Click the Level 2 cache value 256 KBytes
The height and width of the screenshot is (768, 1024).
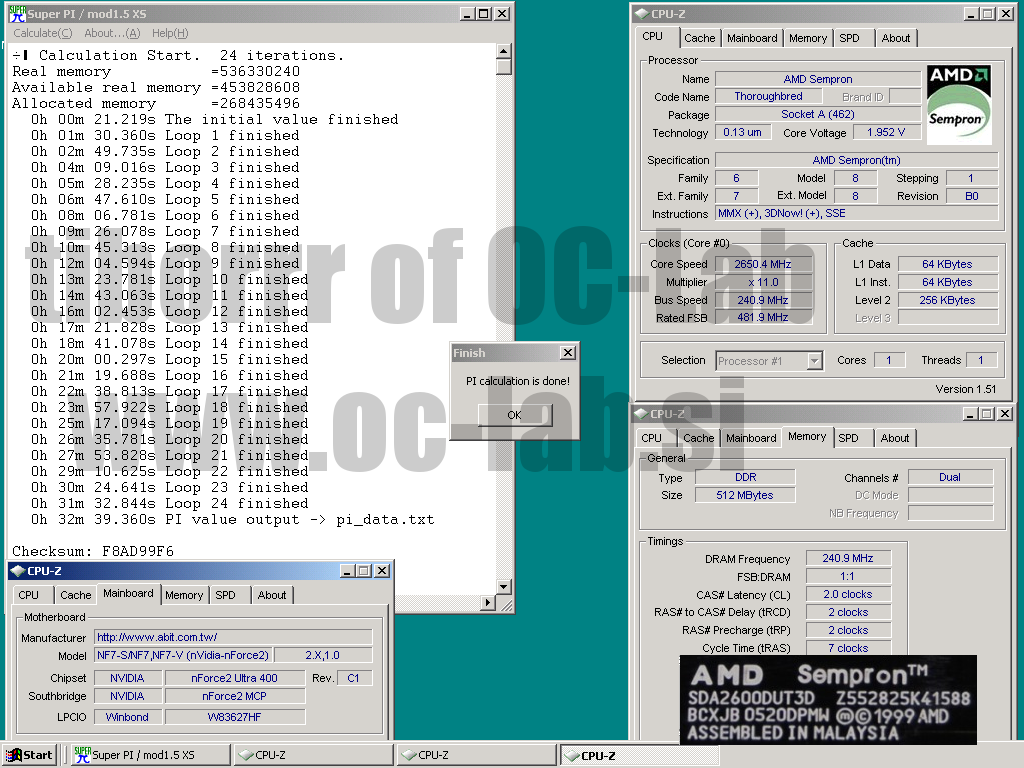pyautogui.click(x=948, y=300)
